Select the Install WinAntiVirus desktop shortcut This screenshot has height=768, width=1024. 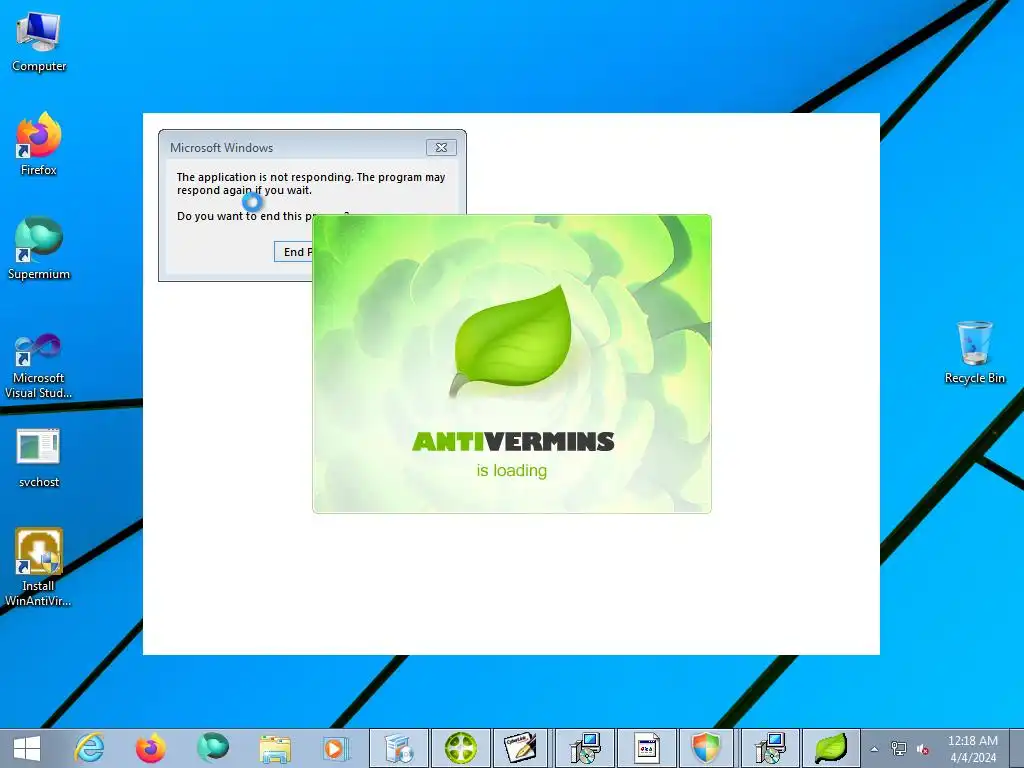click(x=39, y=567)
